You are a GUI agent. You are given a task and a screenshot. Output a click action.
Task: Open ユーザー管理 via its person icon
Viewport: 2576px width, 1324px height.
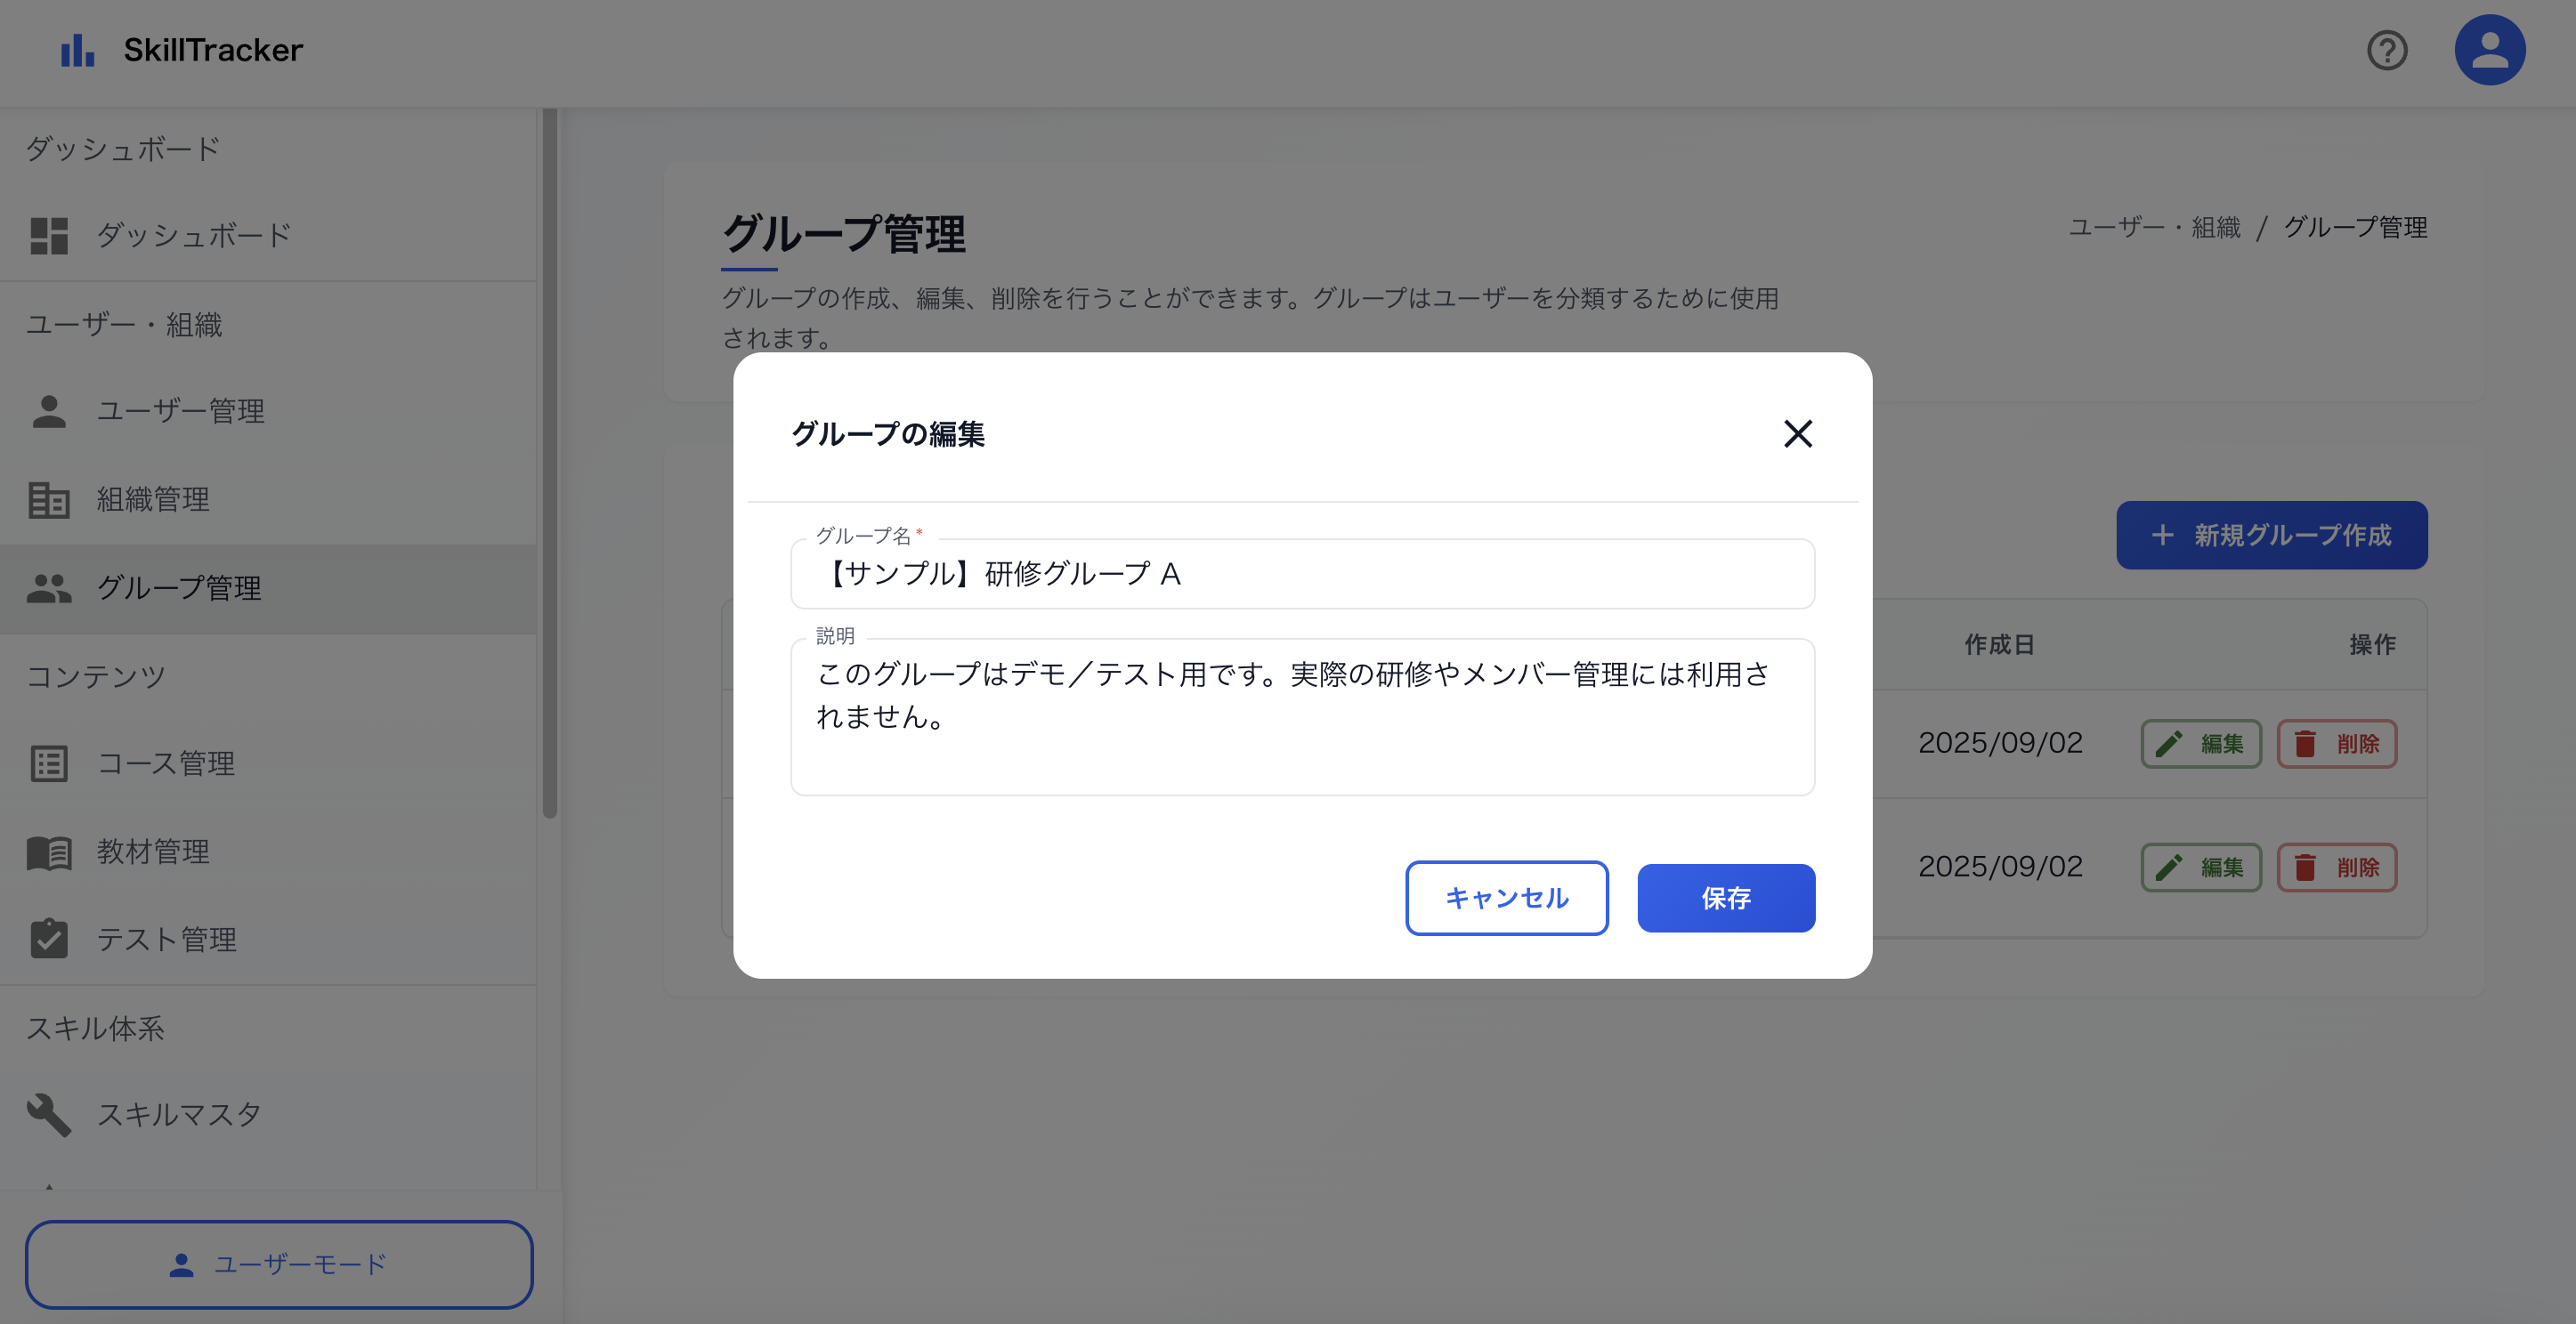[48, 411]
